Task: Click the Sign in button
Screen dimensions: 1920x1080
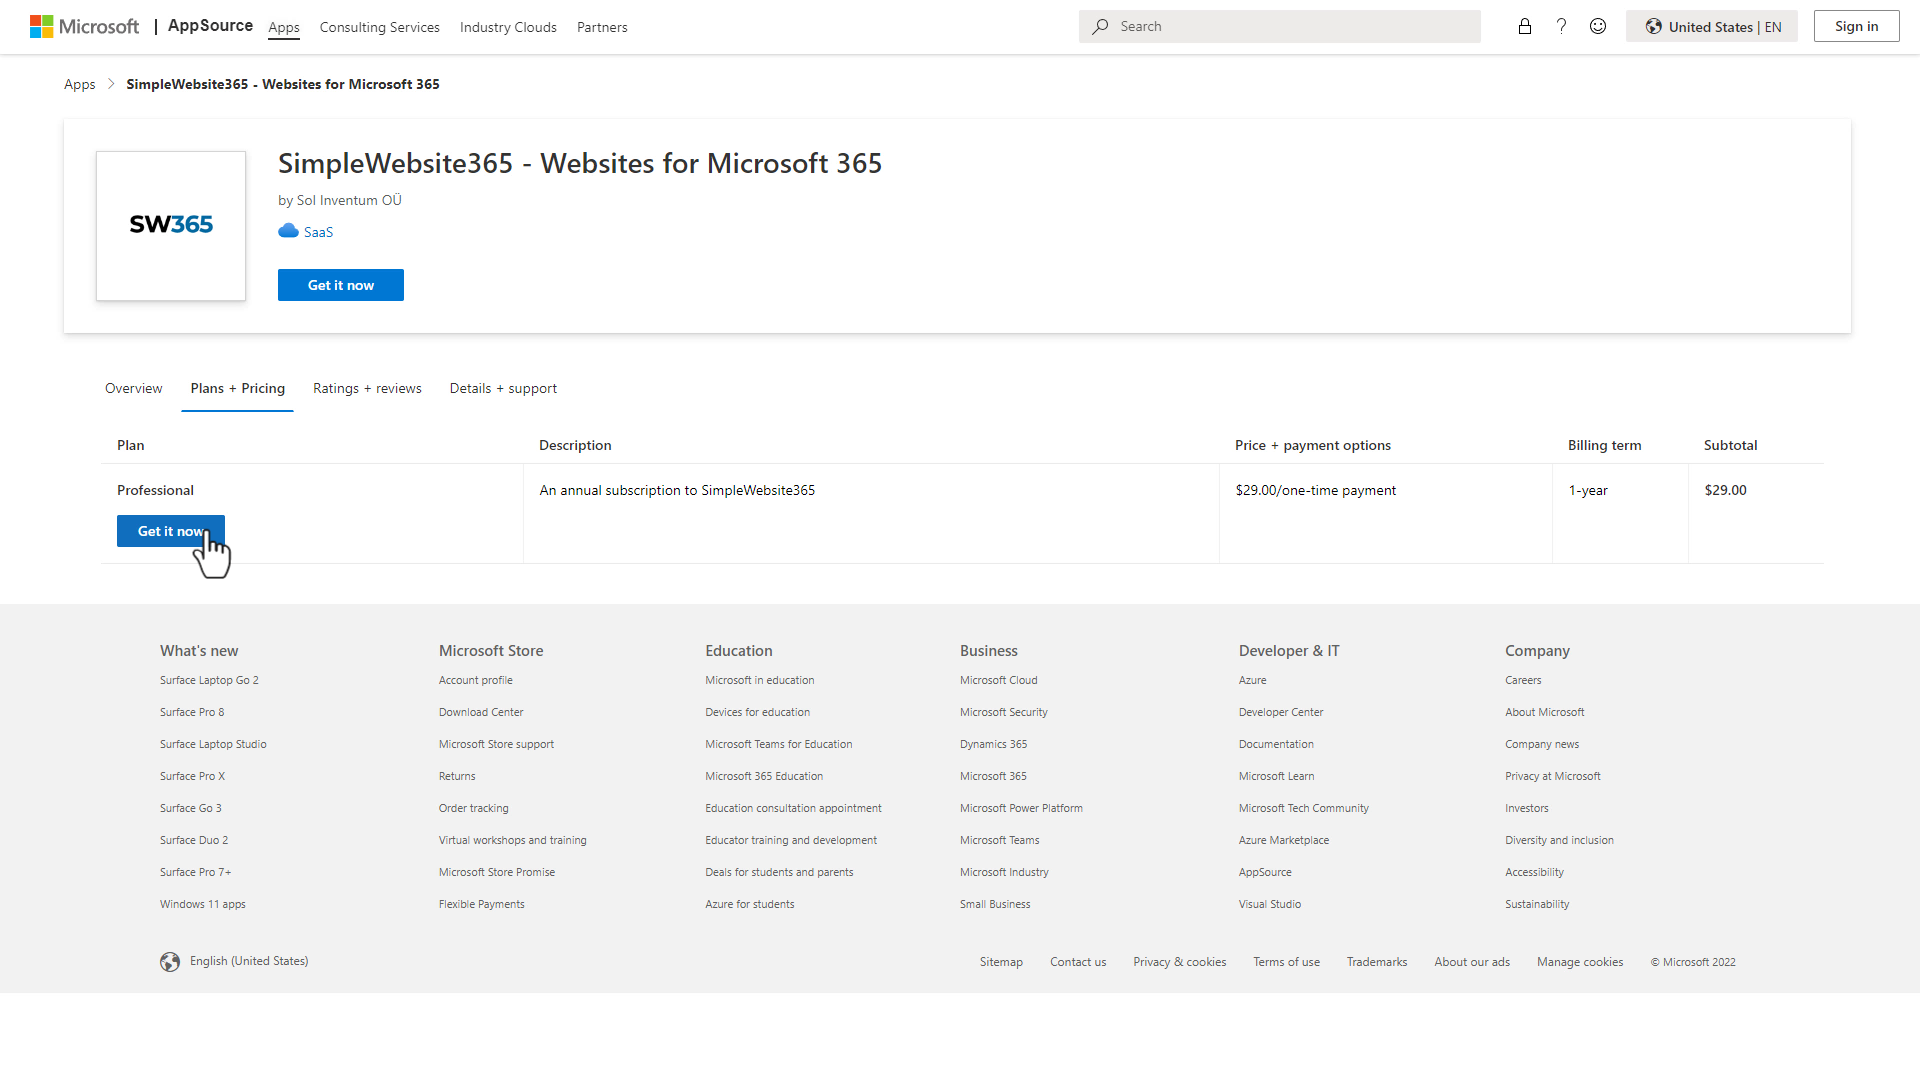Action: click(x=1856, y=27)
